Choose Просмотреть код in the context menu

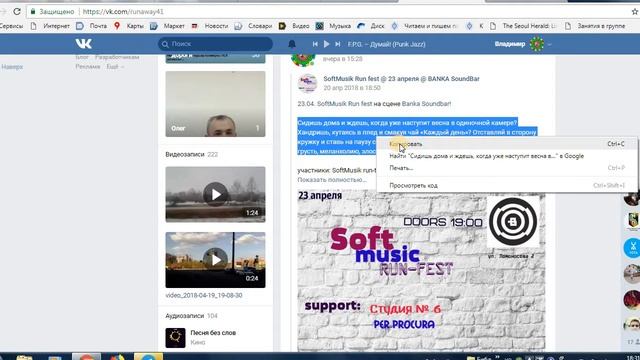point(507,185)
